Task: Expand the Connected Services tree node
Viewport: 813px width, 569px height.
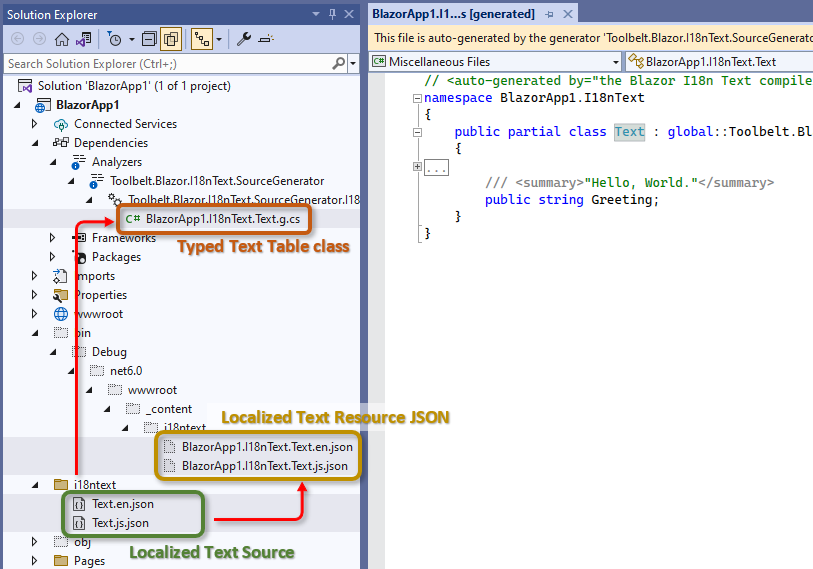Action: click(35, 124)
